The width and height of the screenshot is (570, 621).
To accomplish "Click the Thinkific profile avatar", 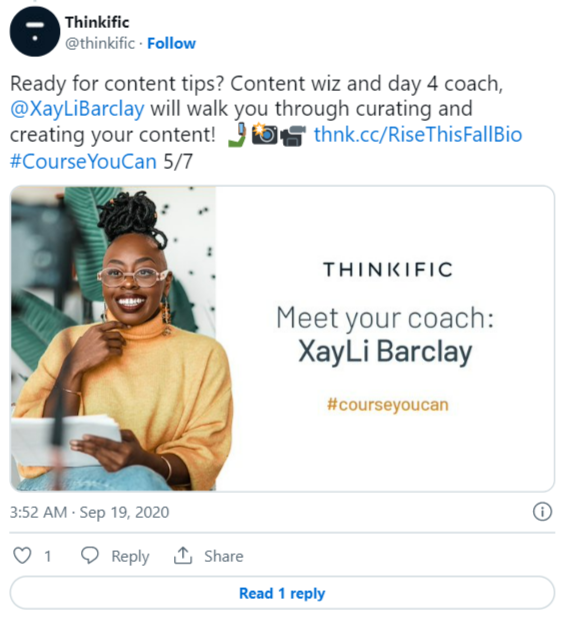I will 34,32.
